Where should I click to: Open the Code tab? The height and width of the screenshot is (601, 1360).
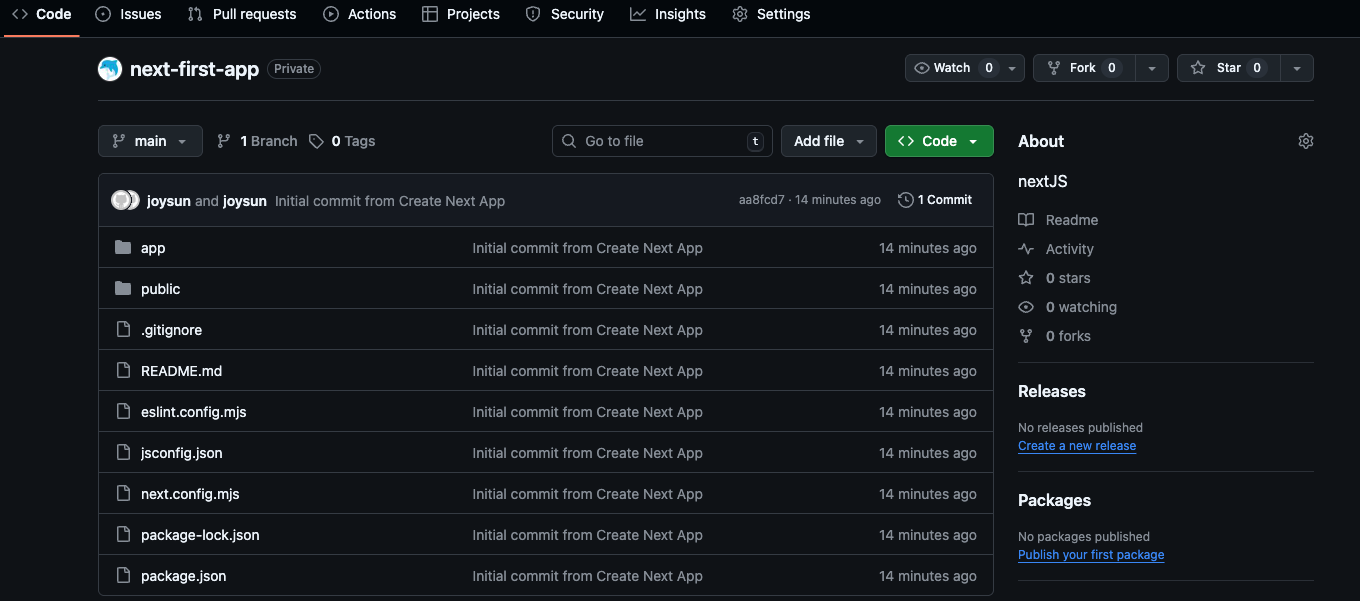(41, 14)
